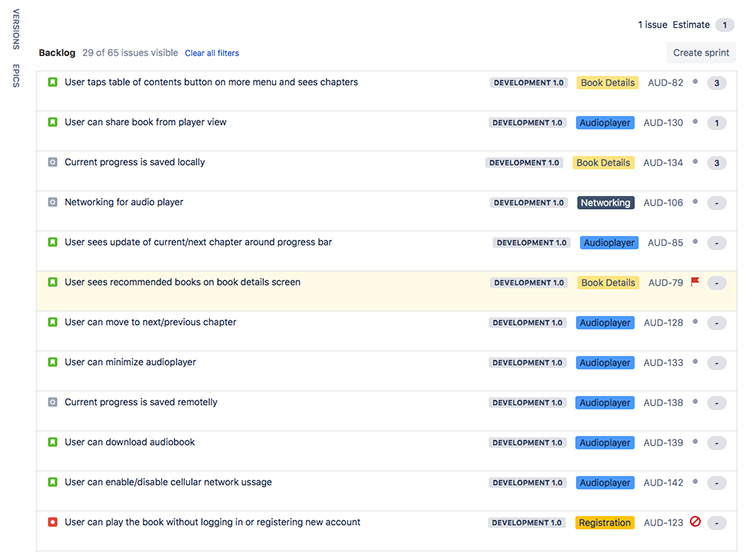Viewport: 750px width, 552px height.
Task: Open issue key AUD-130
Action: click(x=663, y=123)
